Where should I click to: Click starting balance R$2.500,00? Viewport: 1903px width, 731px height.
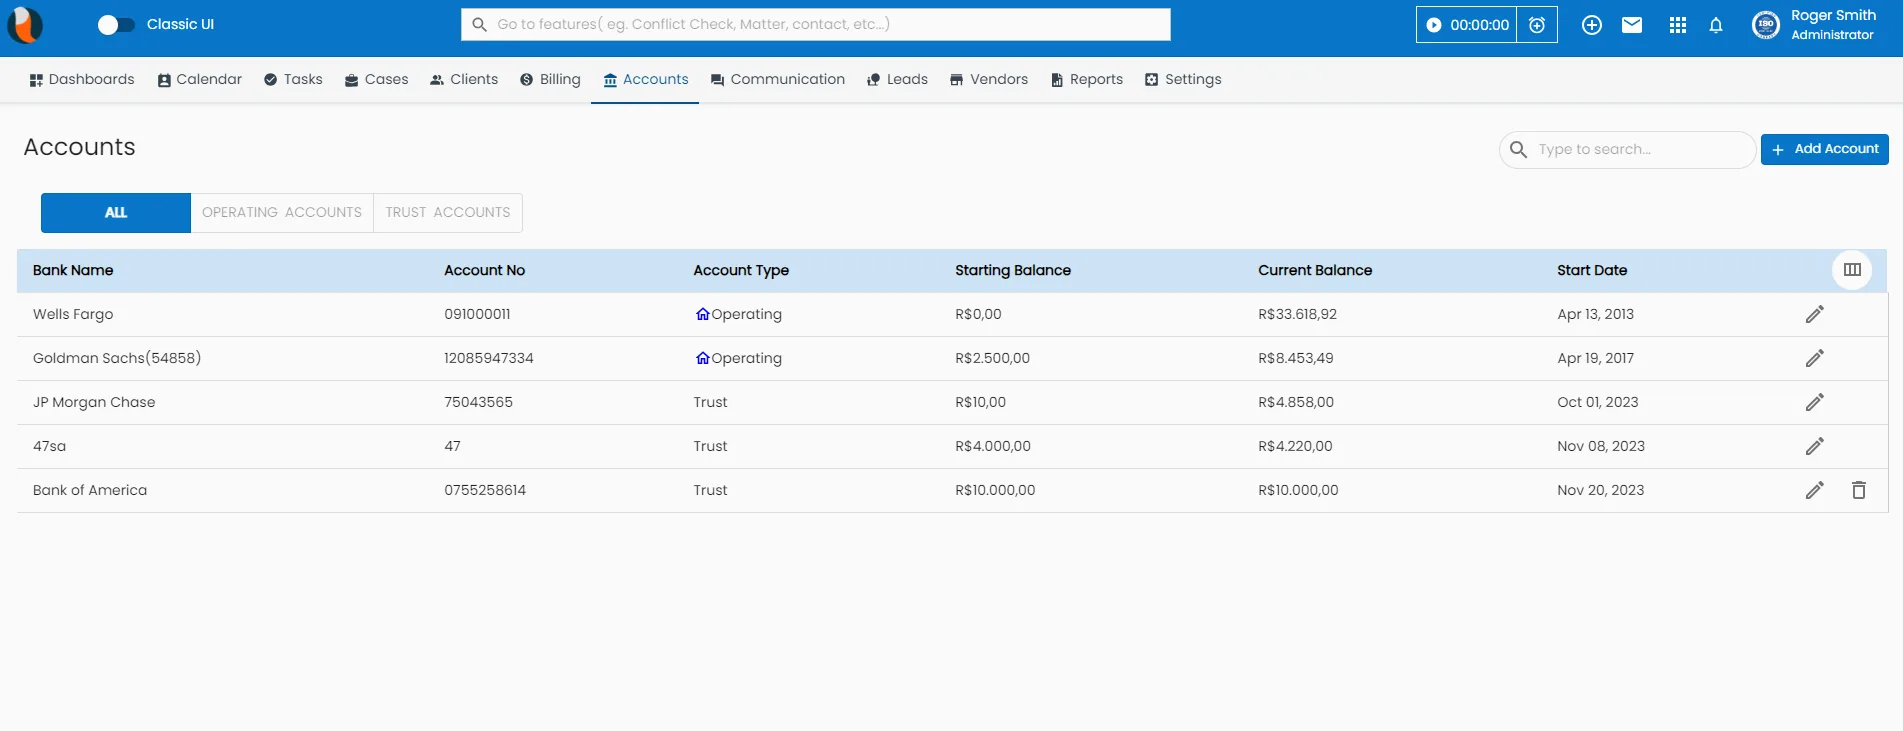coord(992,358)
